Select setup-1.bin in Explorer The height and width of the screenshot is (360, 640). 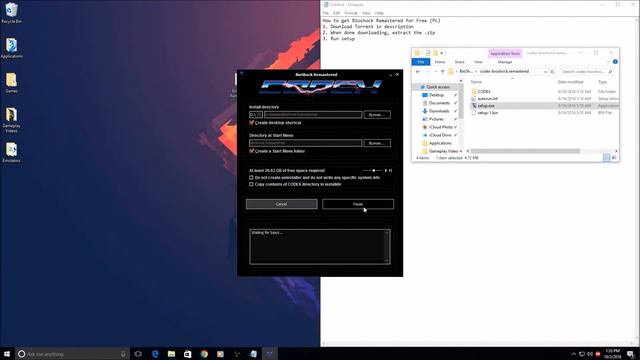[487, 113]
